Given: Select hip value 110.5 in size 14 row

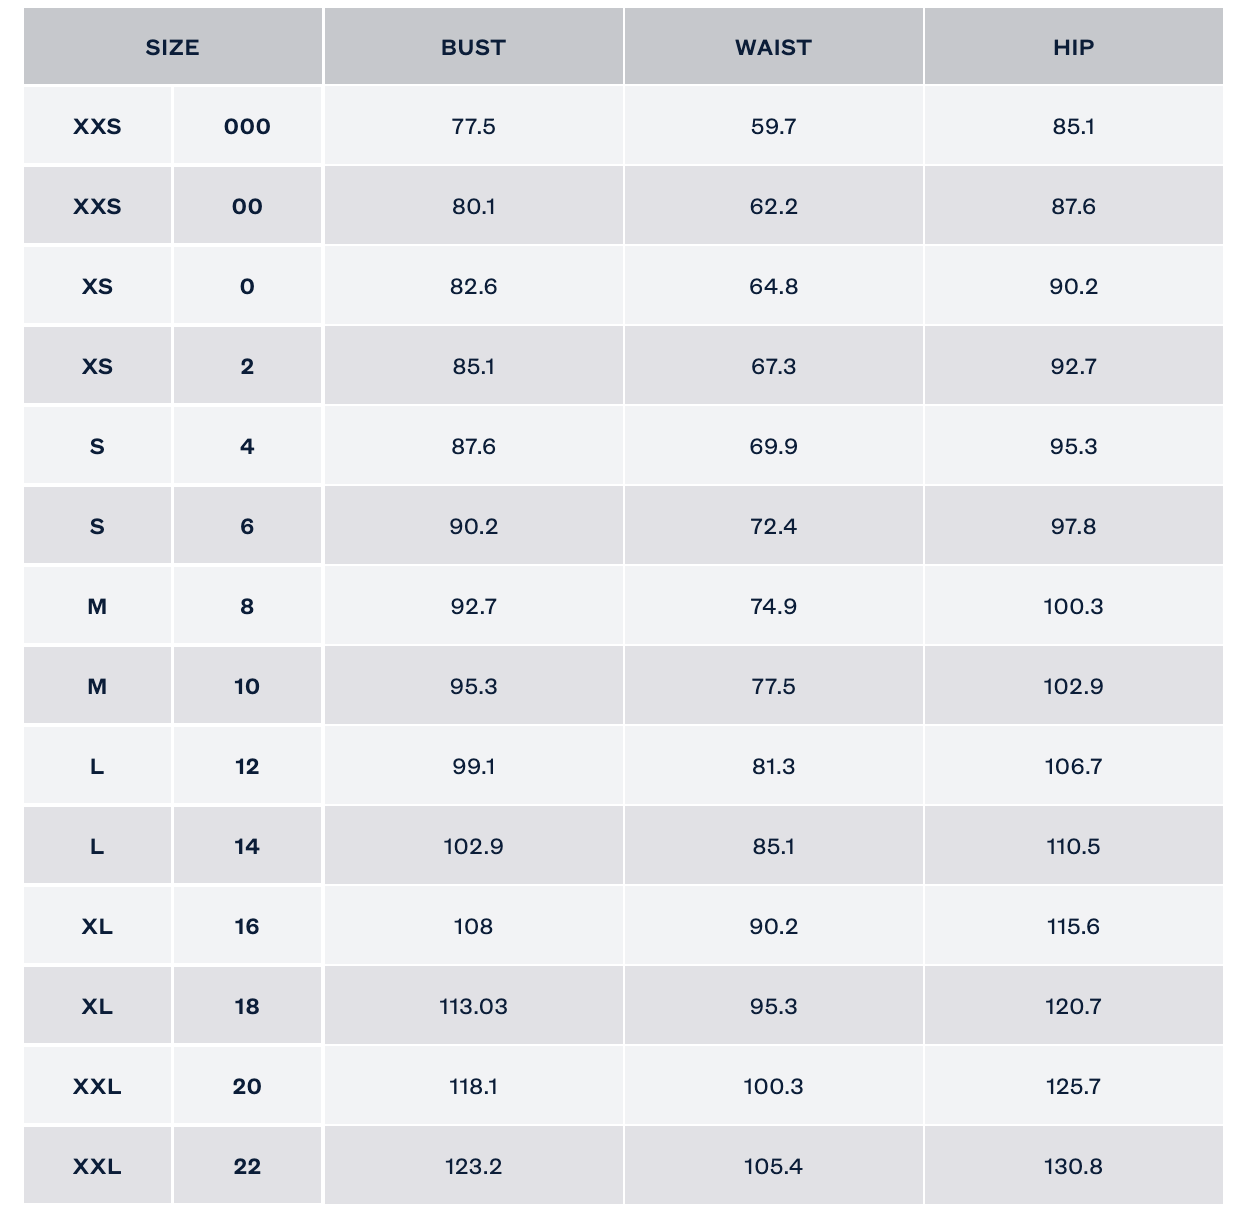Looking at the screenshot, I should pyautogui.click(x=1073, y=847).
